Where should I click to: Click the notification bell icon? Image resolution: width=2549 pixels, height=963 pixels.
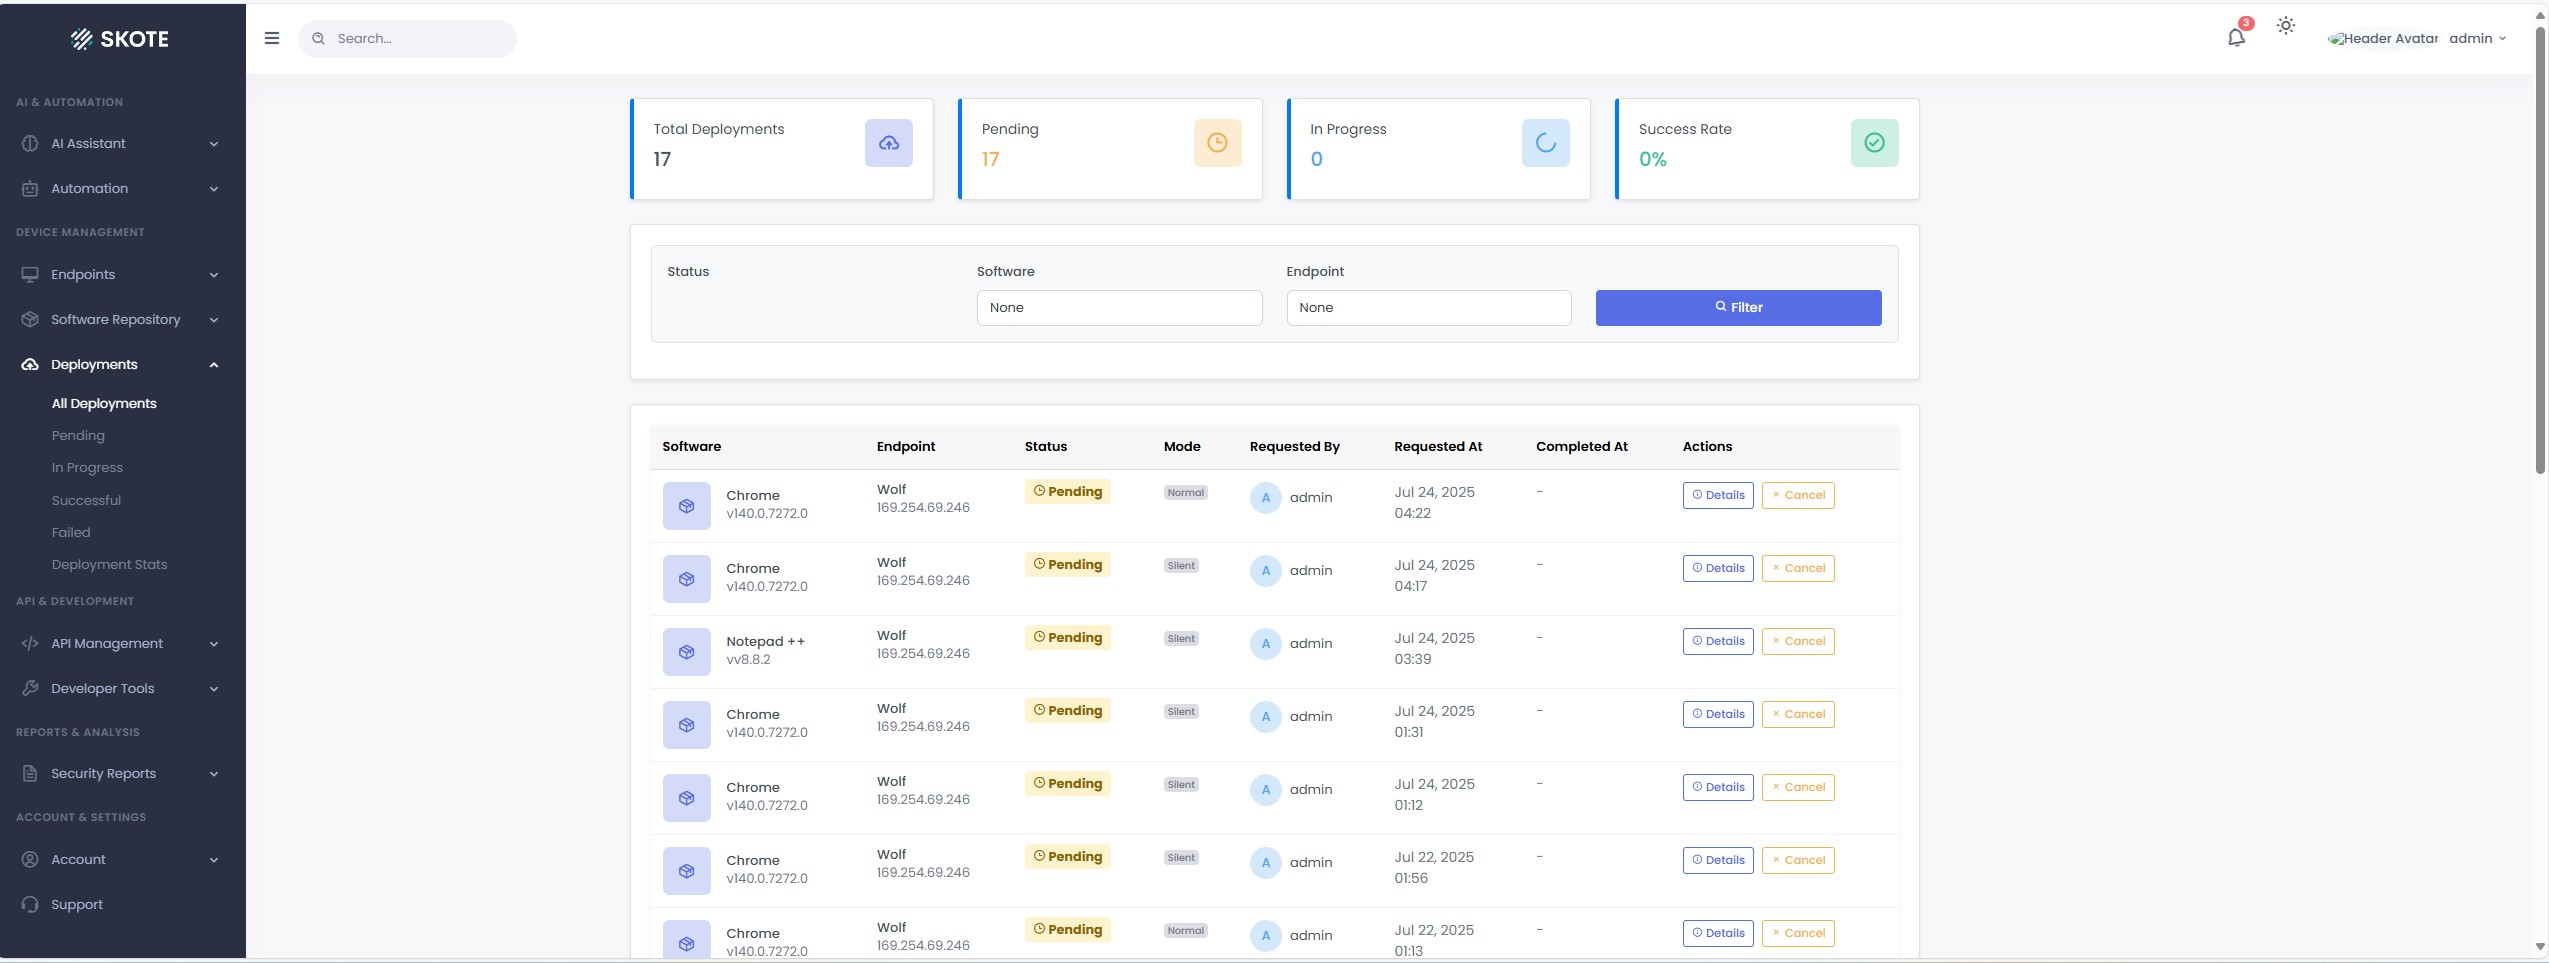(x=2236, y=38)
